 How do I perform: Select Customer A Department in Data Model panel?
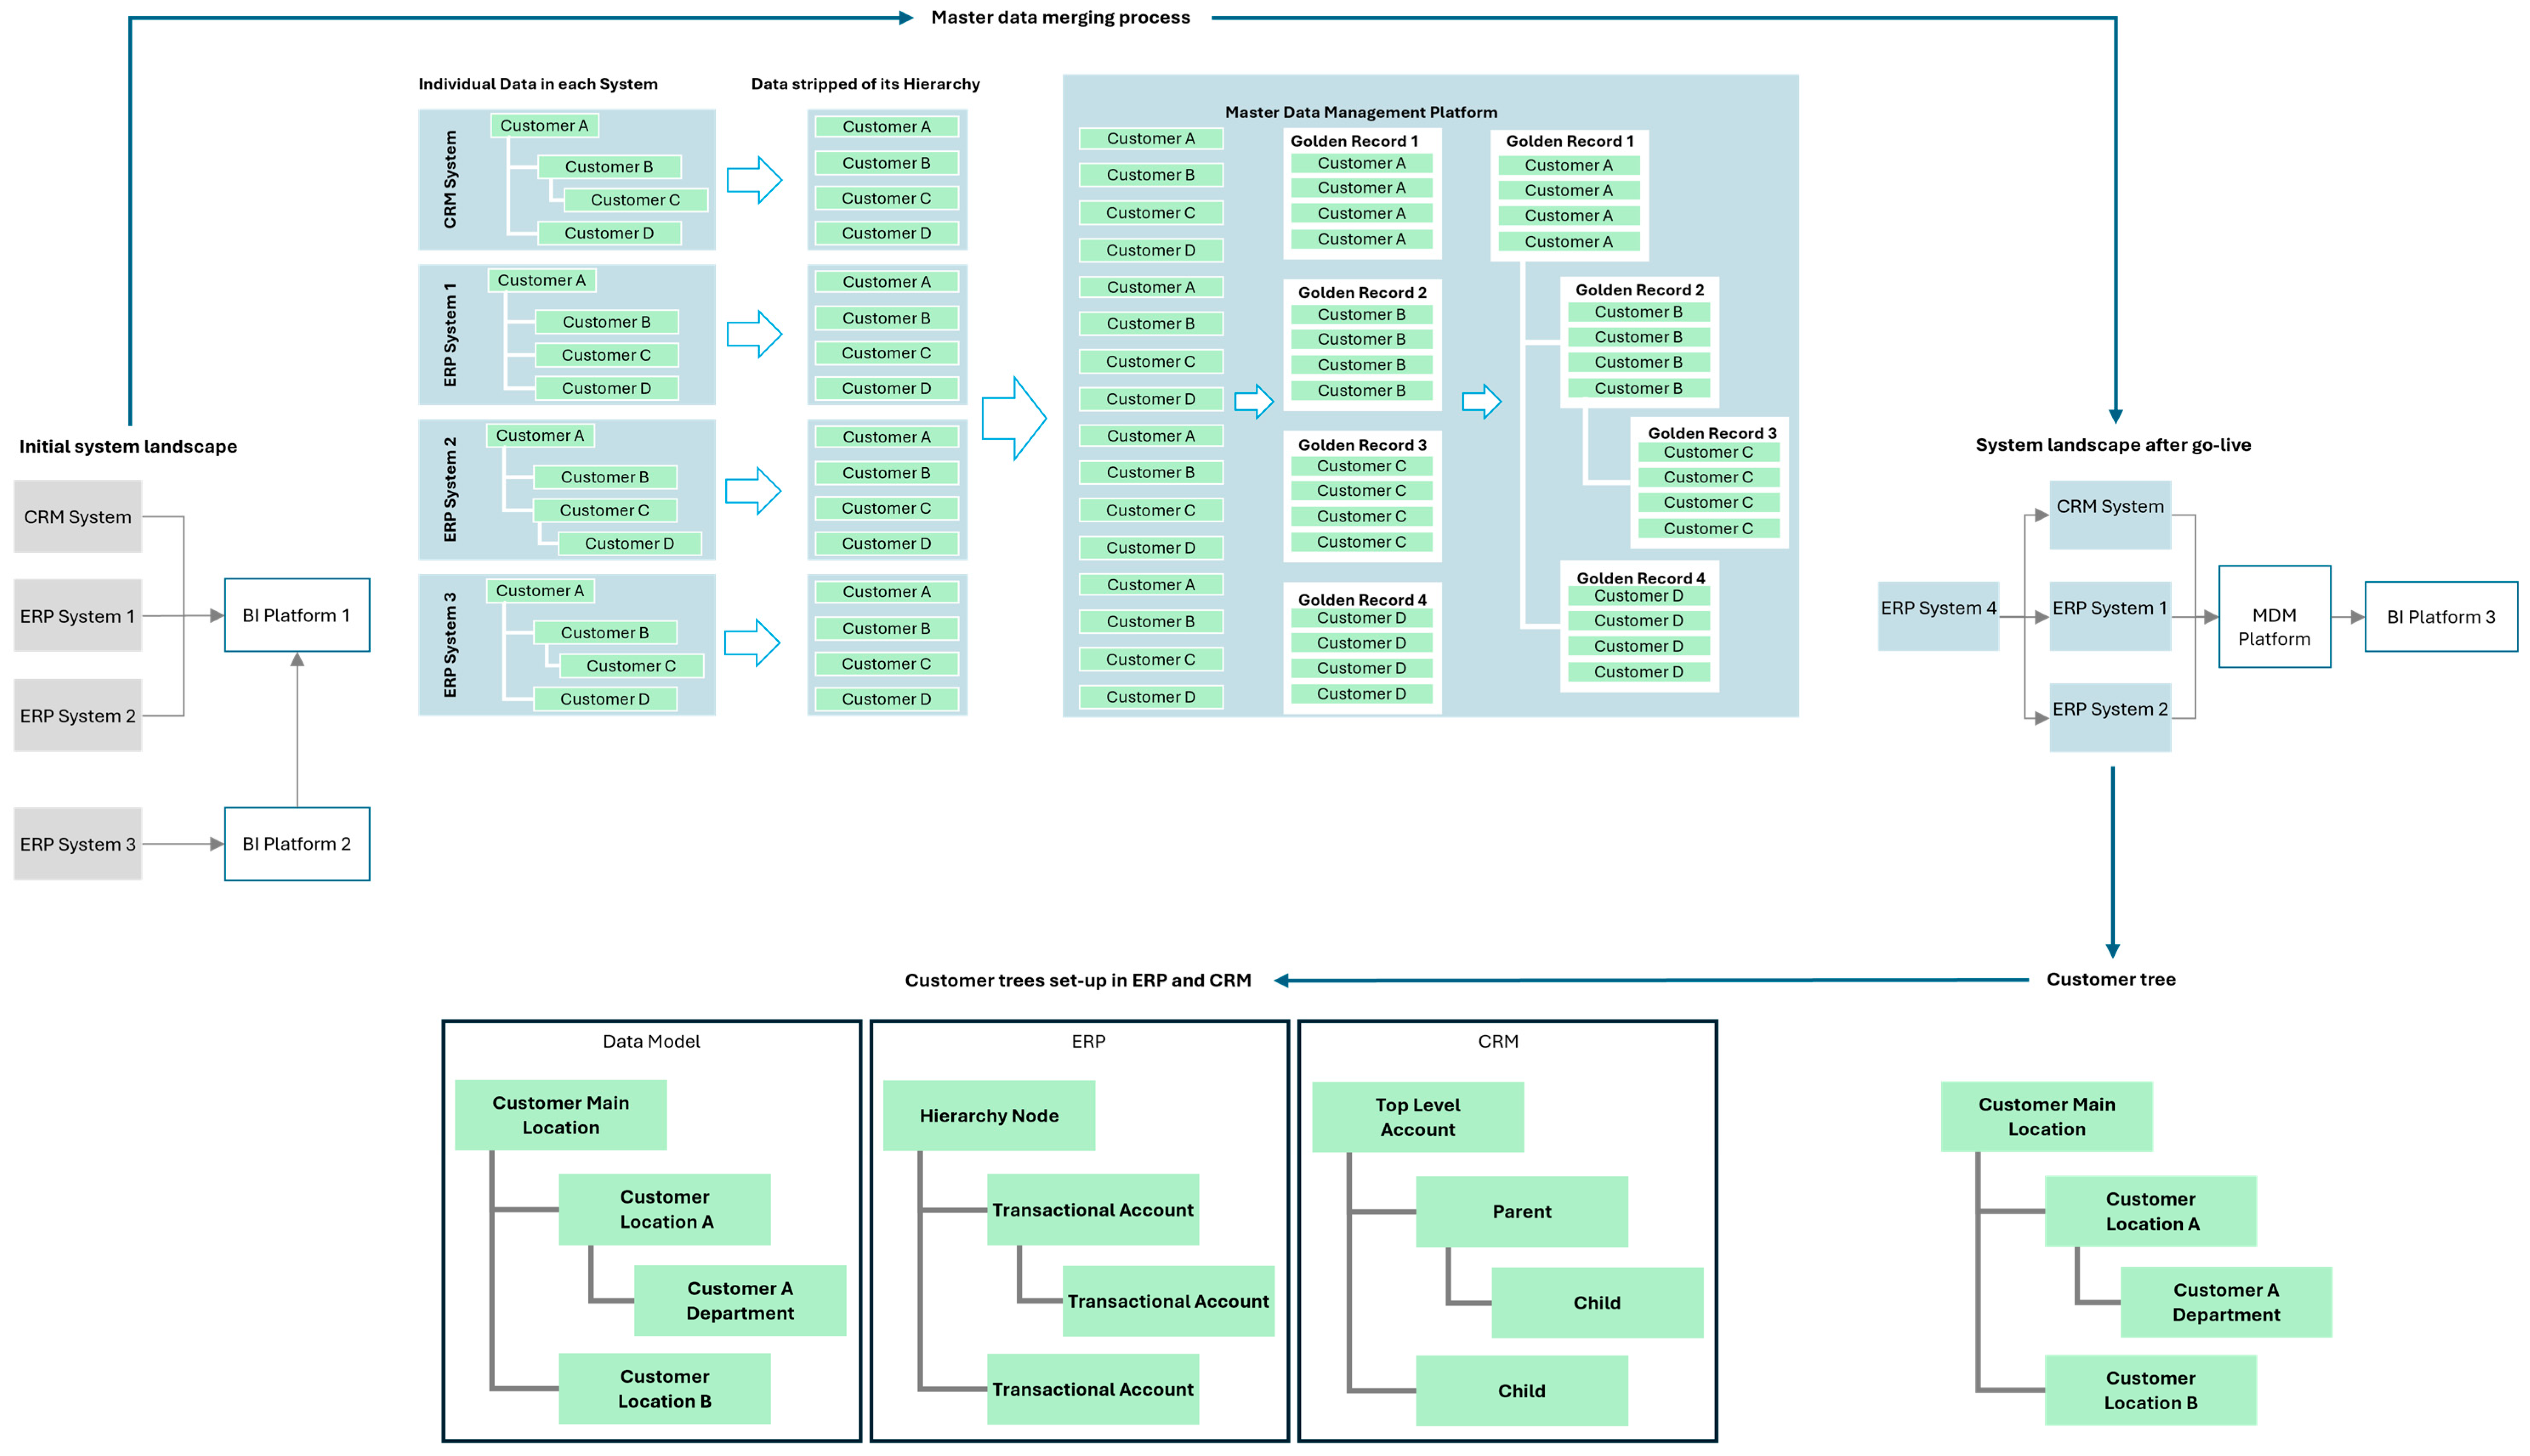(x=739, y=1300)
